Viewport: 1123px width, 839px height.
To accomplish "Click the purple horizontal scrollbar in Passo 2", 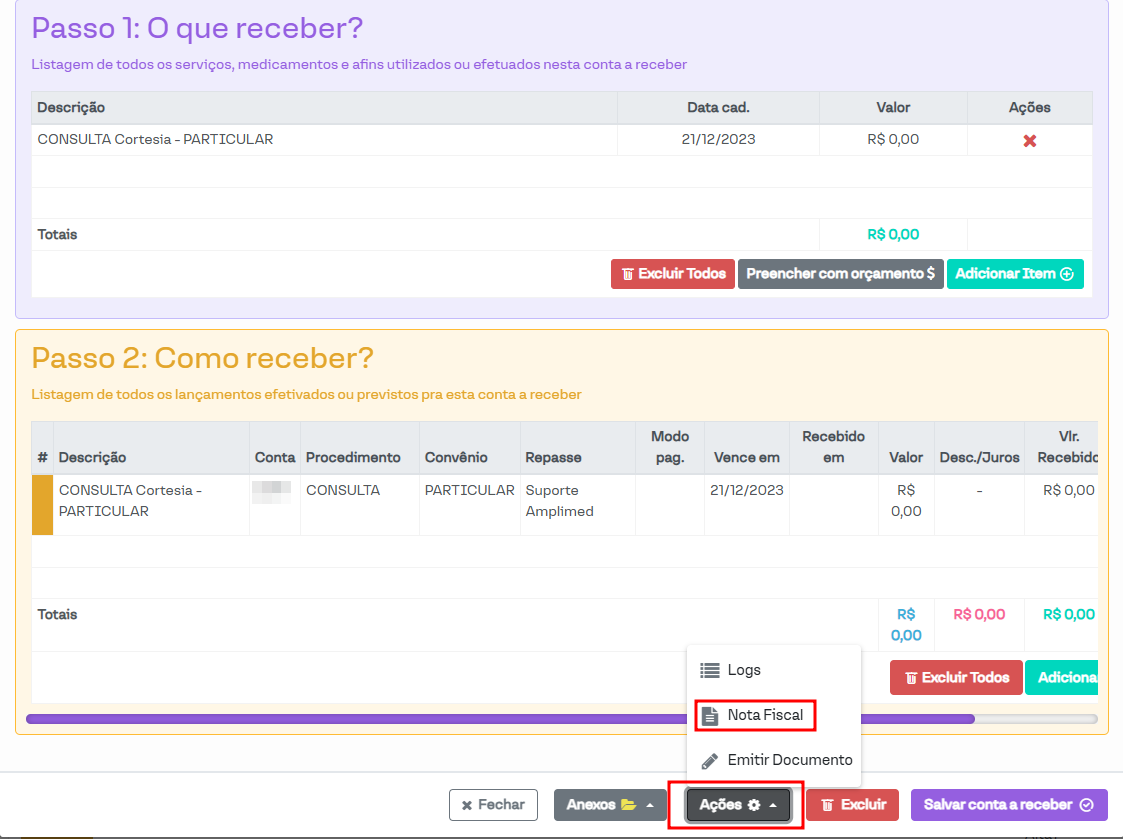I will [x=500, y=718].
